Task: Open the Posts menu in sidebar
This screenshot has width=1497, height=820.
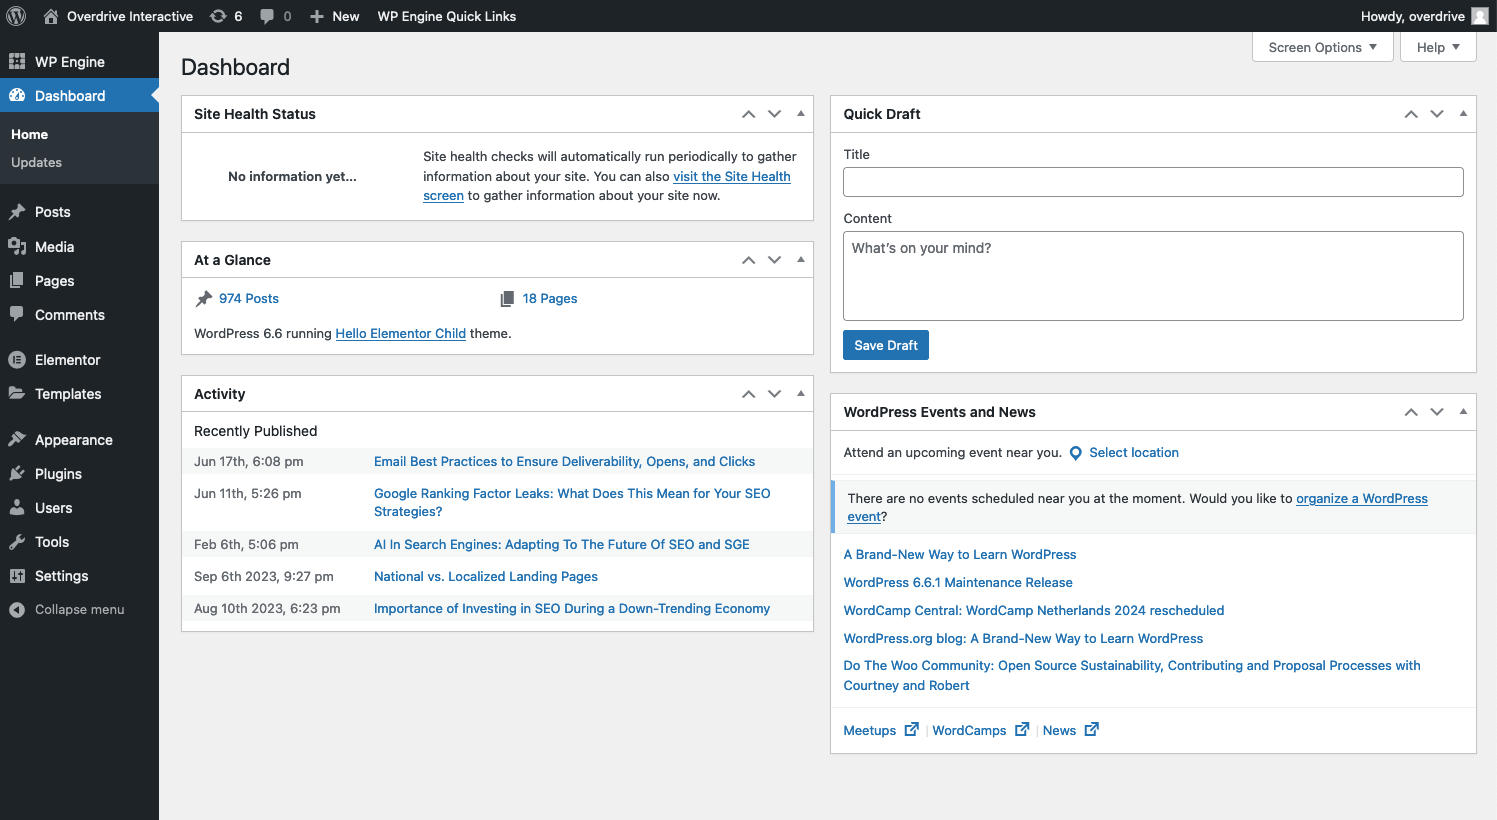Action: pos(79,212)
